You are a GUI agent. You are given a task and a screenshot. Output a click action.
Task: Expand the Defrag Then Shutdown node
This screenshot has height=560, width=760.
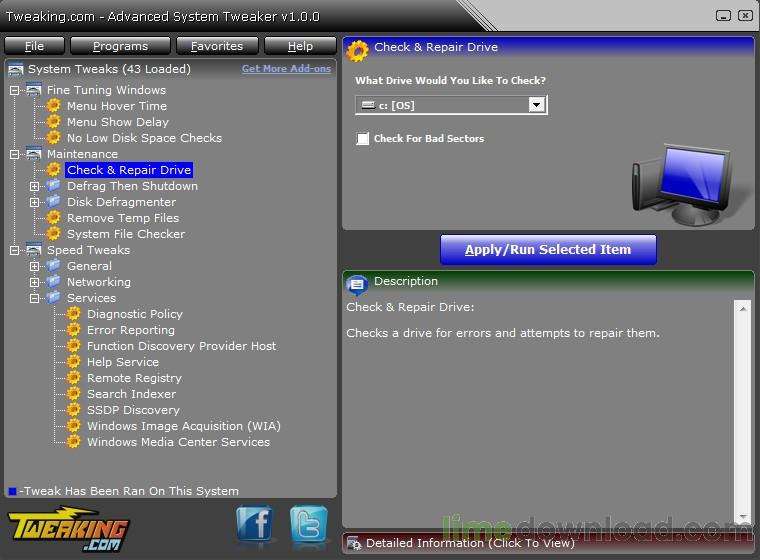click(34, 186)
